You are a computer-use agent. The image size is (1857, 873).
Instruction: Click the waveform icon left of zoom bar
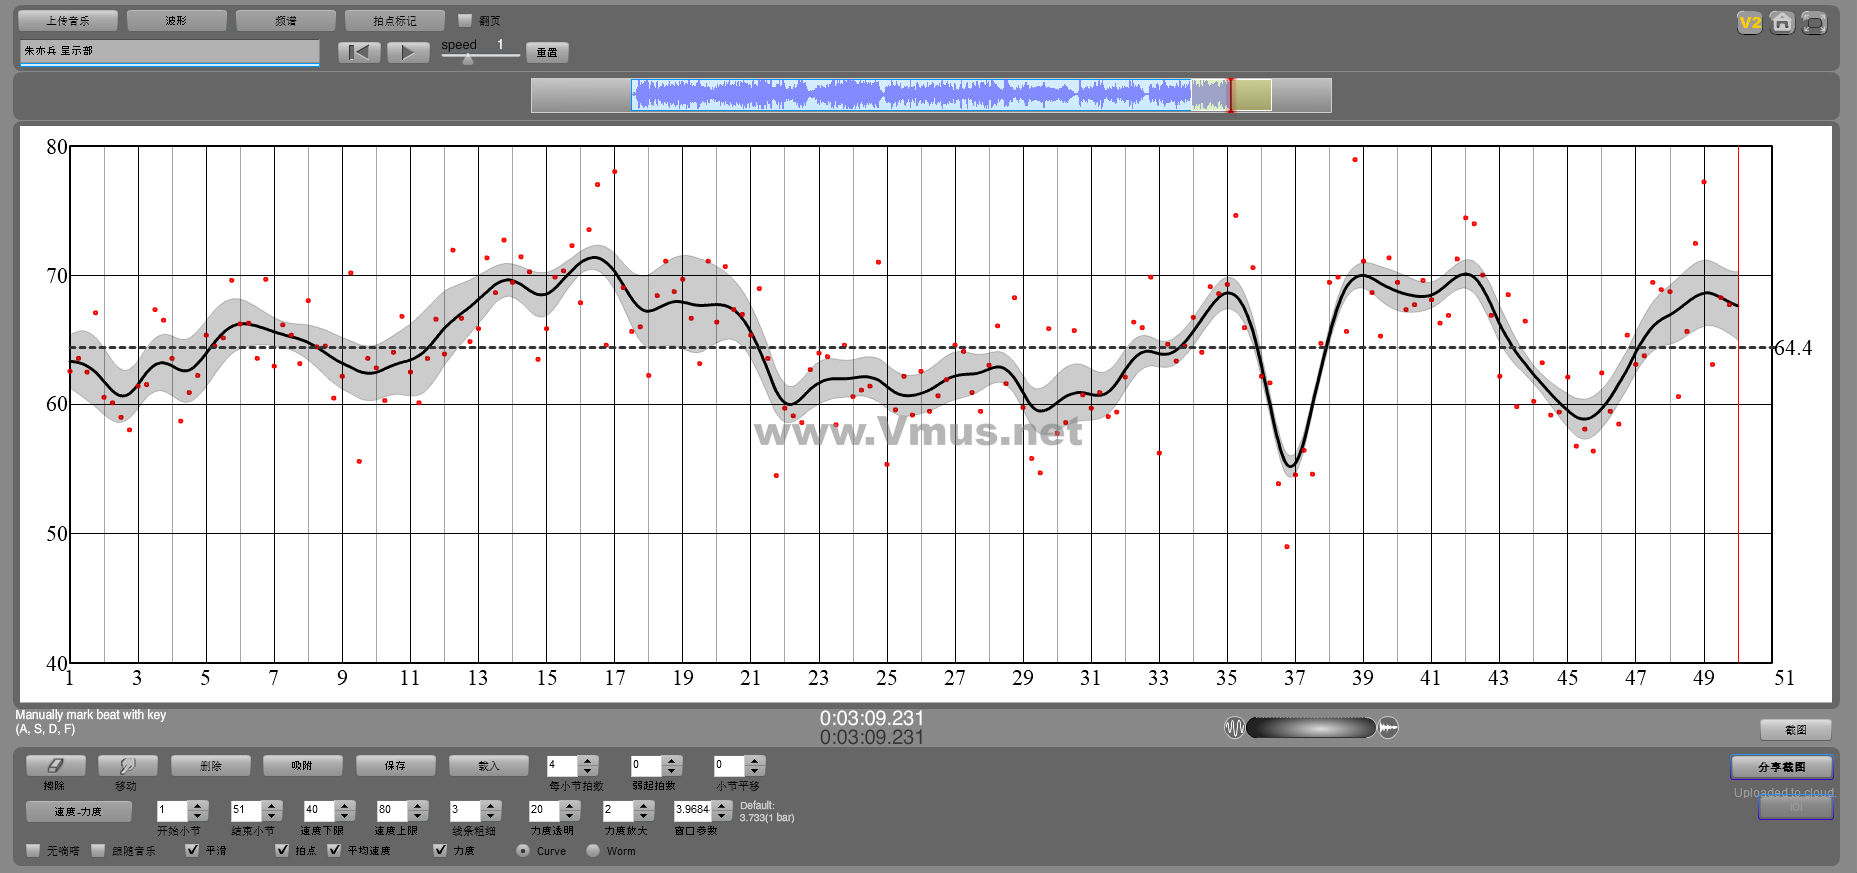click(1234, 728)
